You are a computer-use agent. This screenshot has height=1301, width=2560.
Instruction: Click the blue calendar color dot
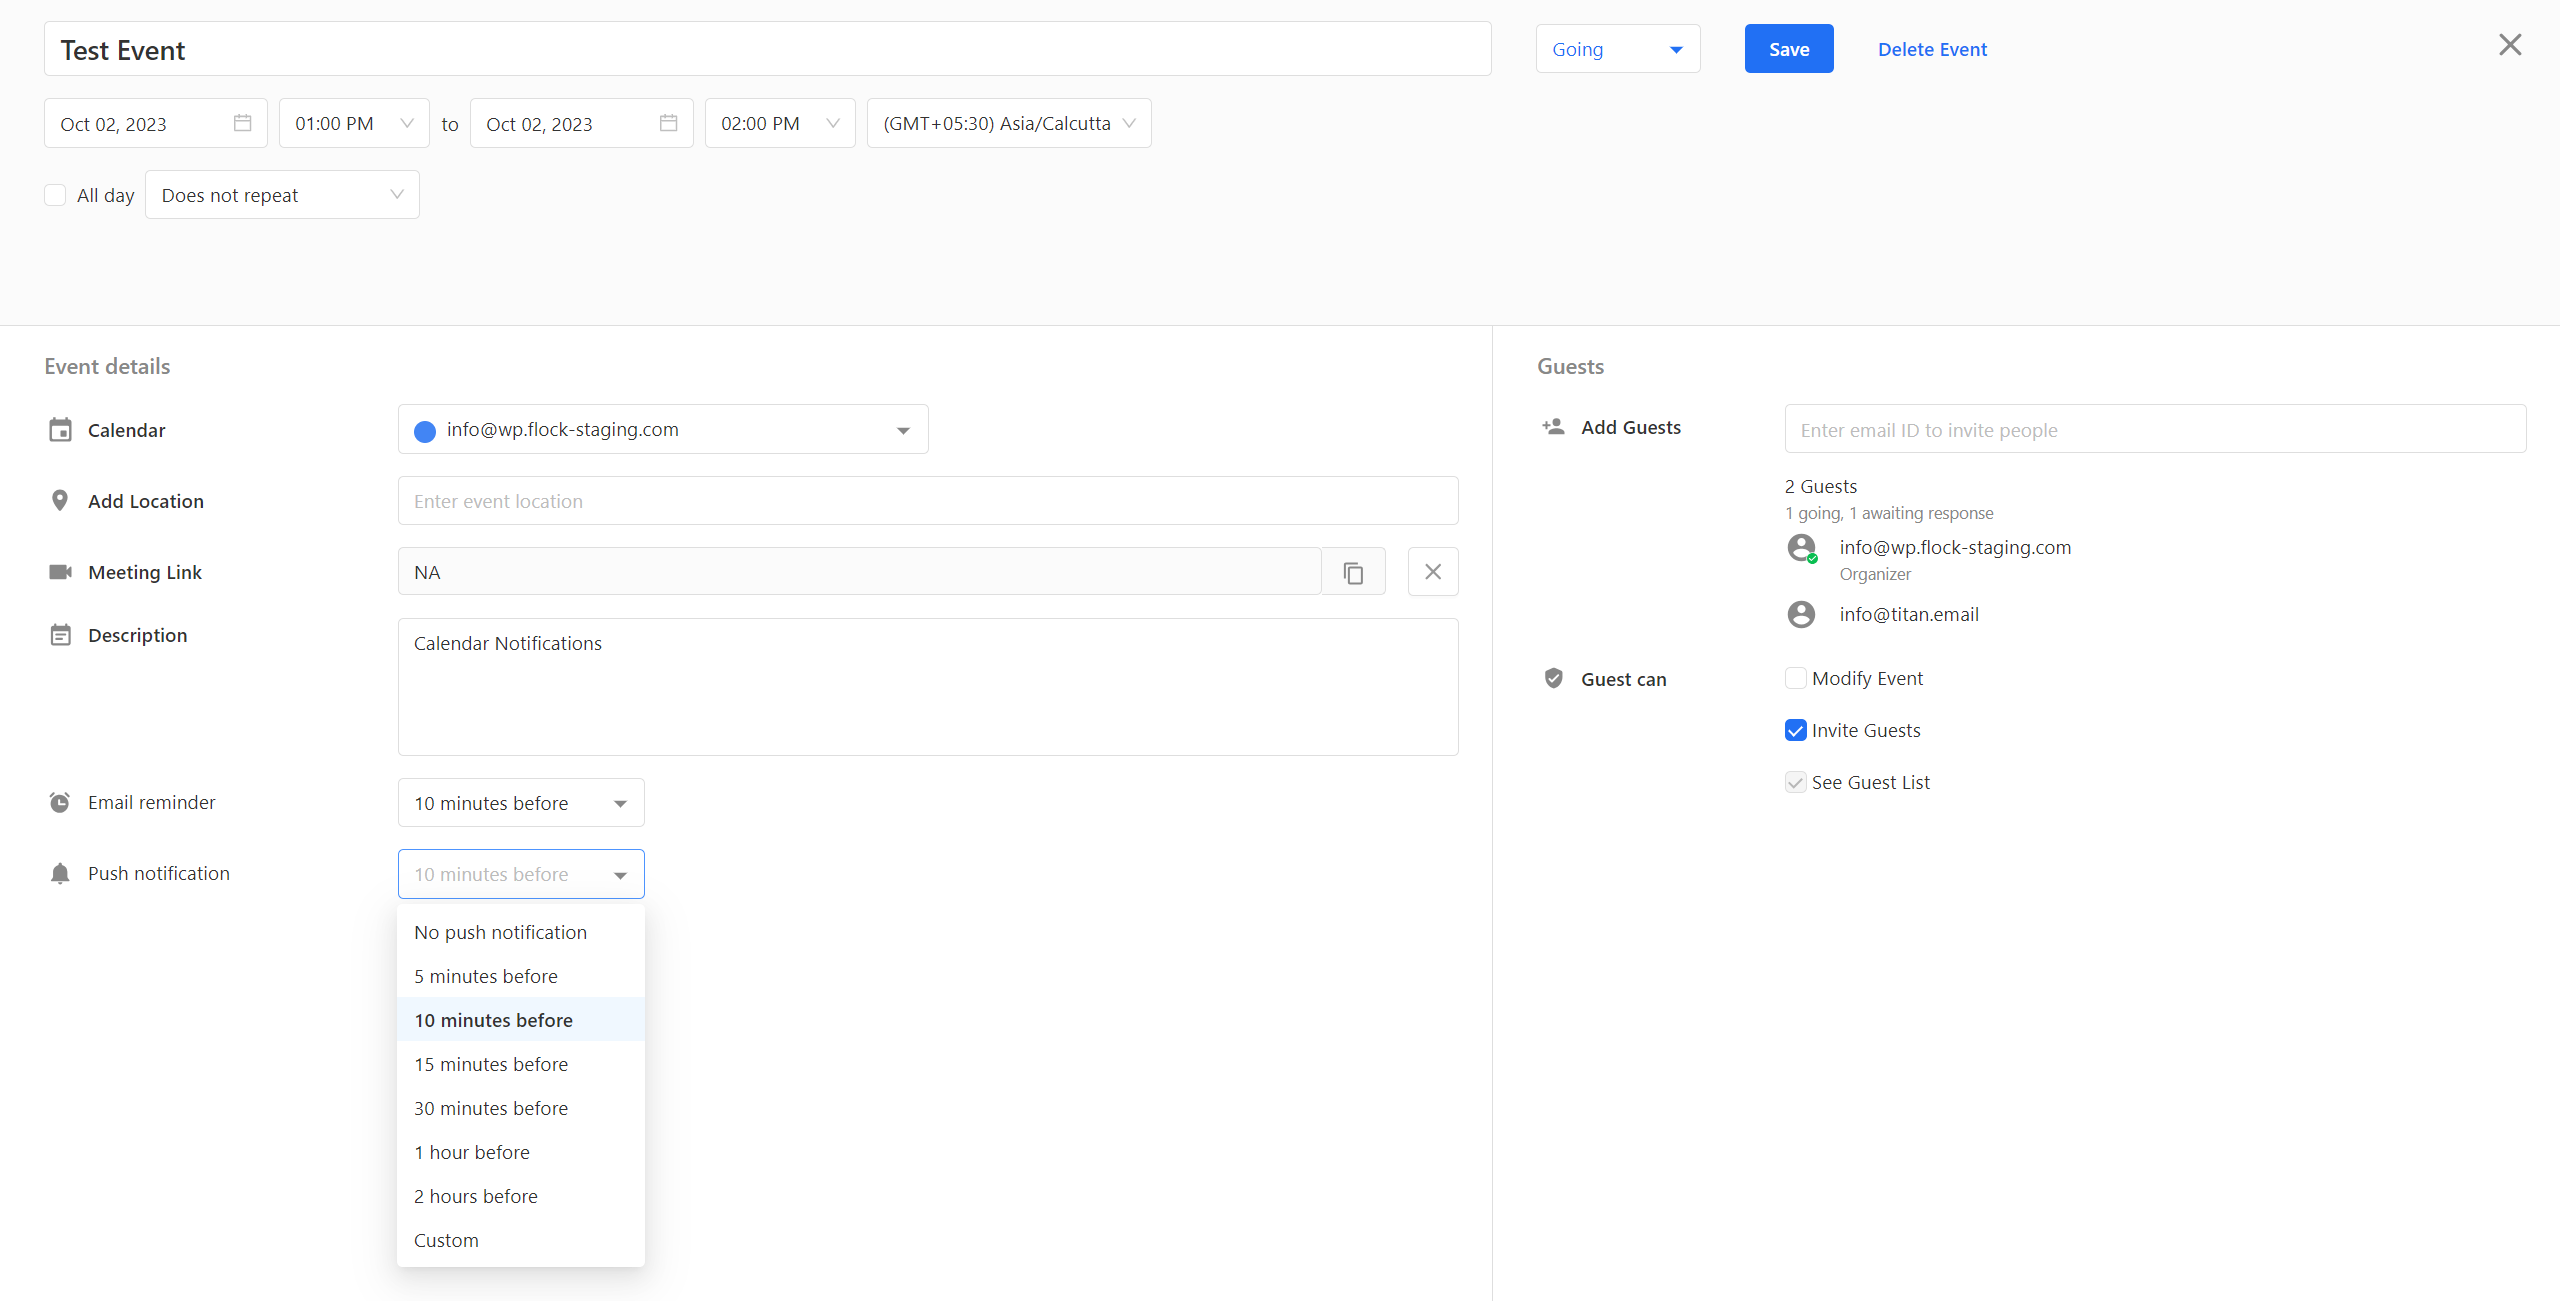click(425, 430)
